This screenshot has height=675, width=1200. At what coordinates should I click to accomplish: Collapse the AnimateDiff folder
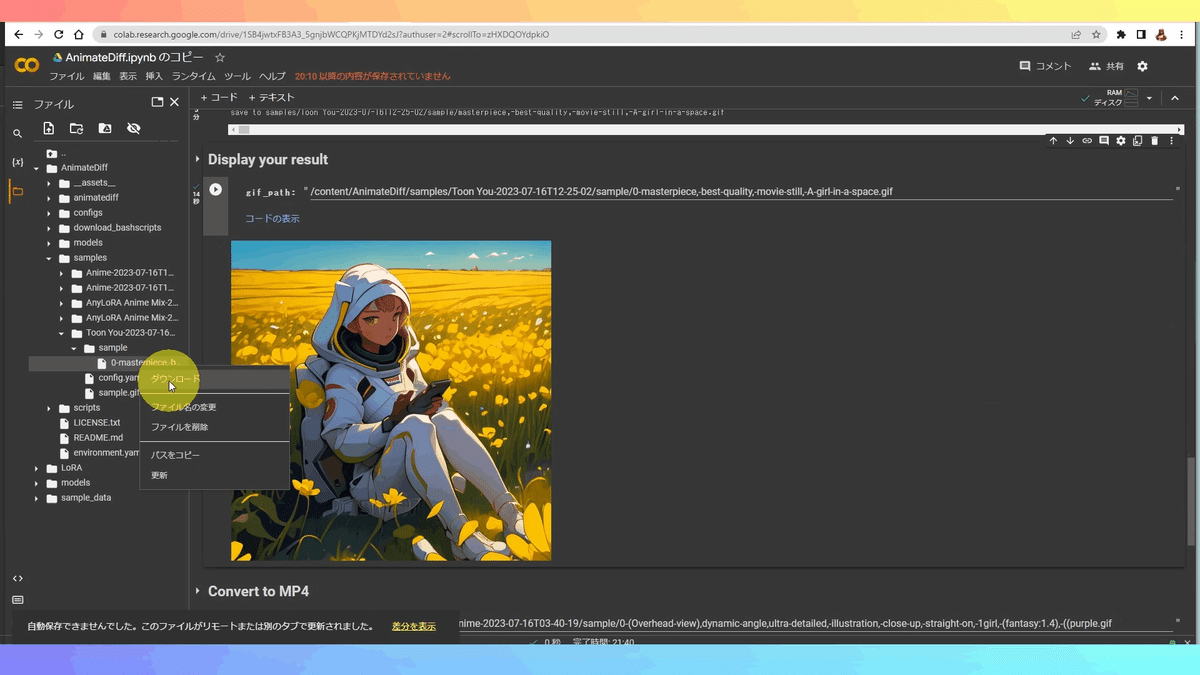(37, 168)
